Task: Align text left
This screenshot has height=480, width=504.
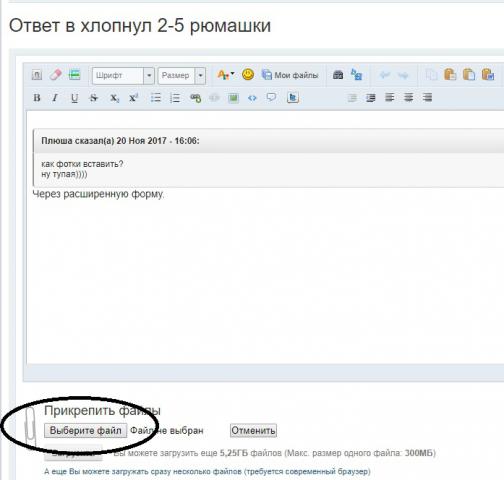Action: pyautogui.click(x=389, y=97)
